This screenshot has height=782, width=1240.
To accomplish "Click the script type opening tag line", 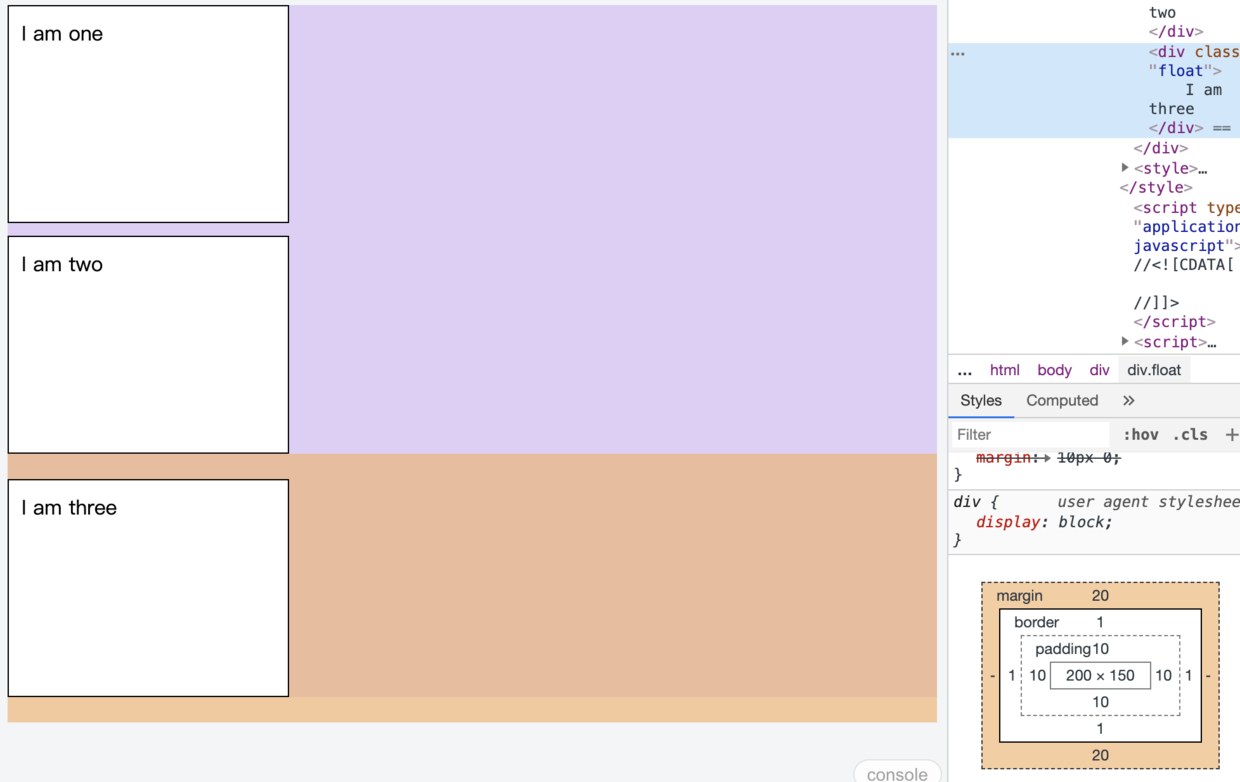I will (1187, 208).
